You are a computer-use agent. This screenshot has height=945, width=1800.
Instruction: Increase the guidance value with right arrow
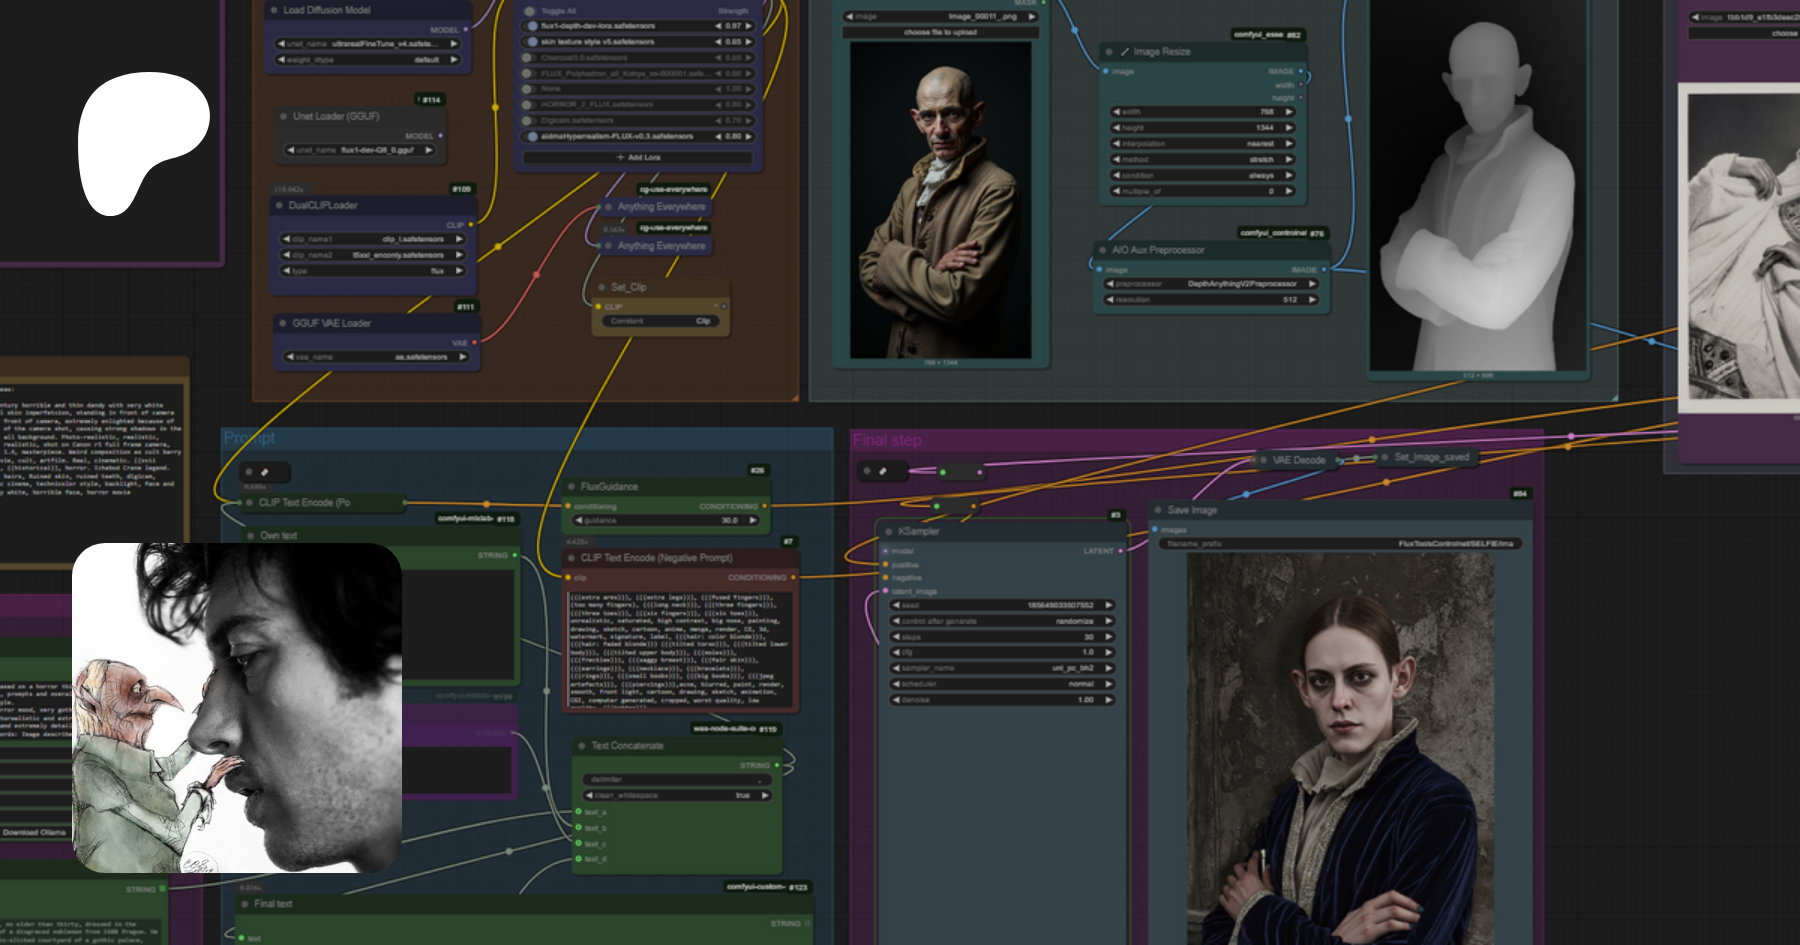pyautogui.click(x=753, y=521)
